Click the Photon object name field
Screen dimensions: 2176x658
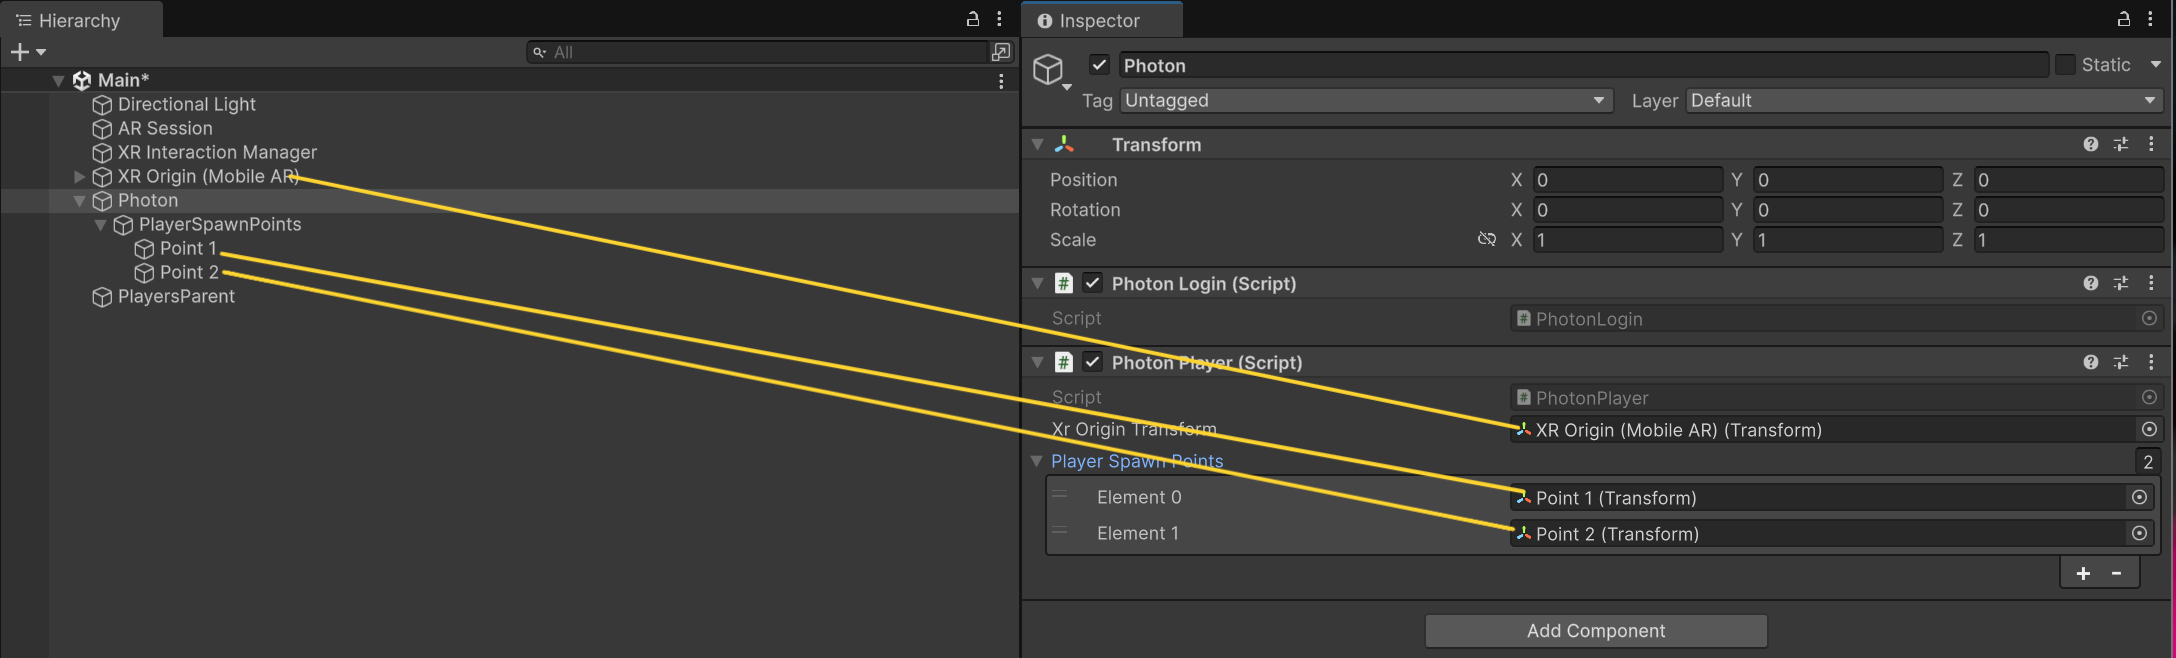[x=1582, y=65]
